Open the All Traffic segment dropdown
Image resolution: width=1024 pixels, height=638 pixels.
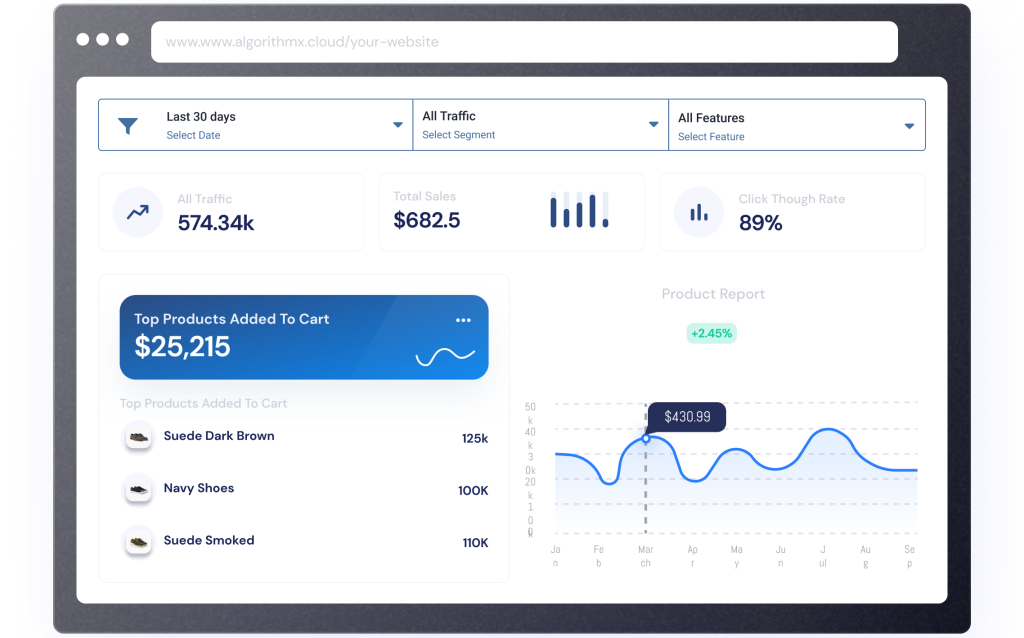(x=653, y=125)
